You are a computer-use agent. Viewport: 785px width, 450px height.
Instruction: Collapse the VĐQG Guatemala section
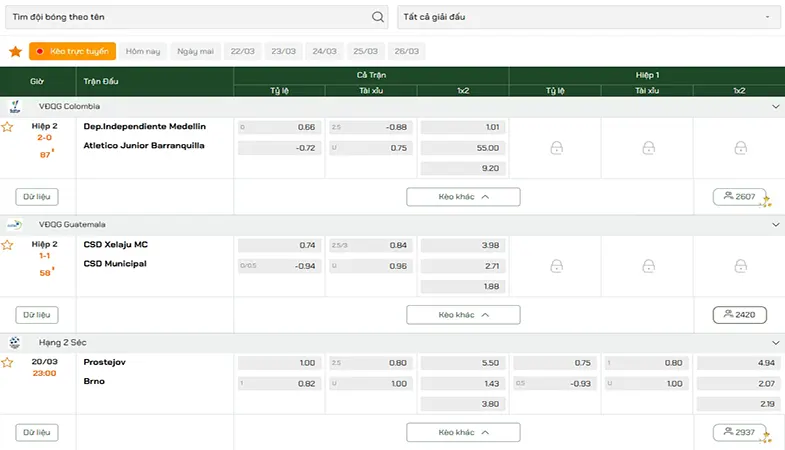pos(775,225)
